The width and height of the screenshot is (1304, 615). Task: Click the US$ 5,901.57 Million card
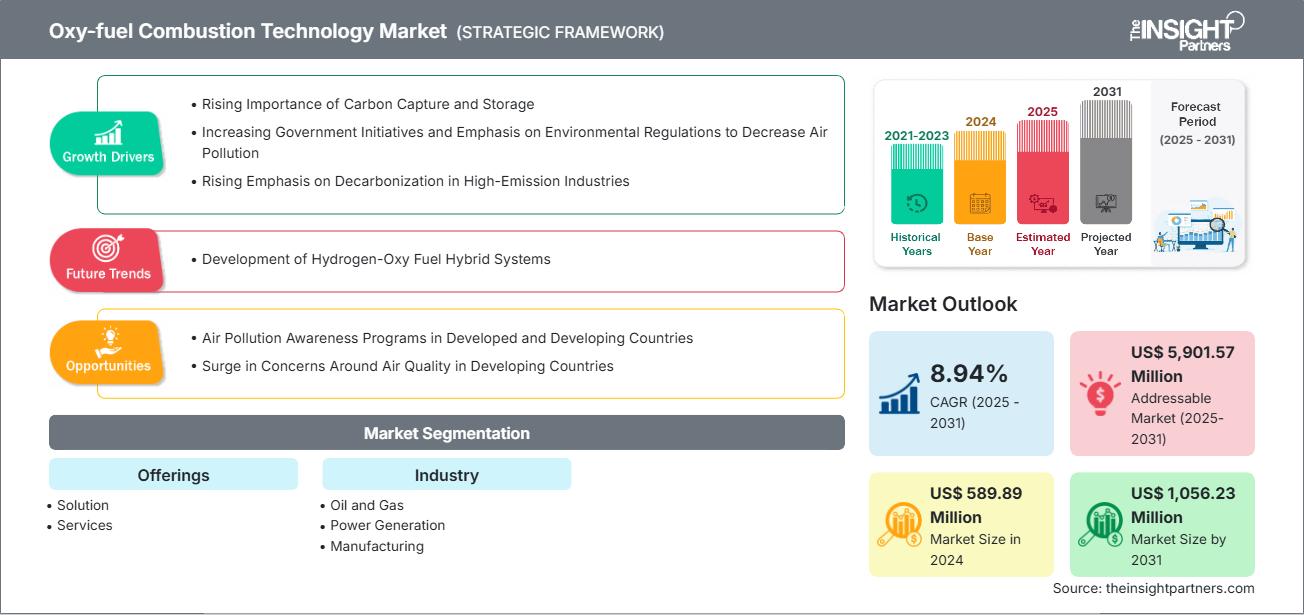click(1162, 393)
